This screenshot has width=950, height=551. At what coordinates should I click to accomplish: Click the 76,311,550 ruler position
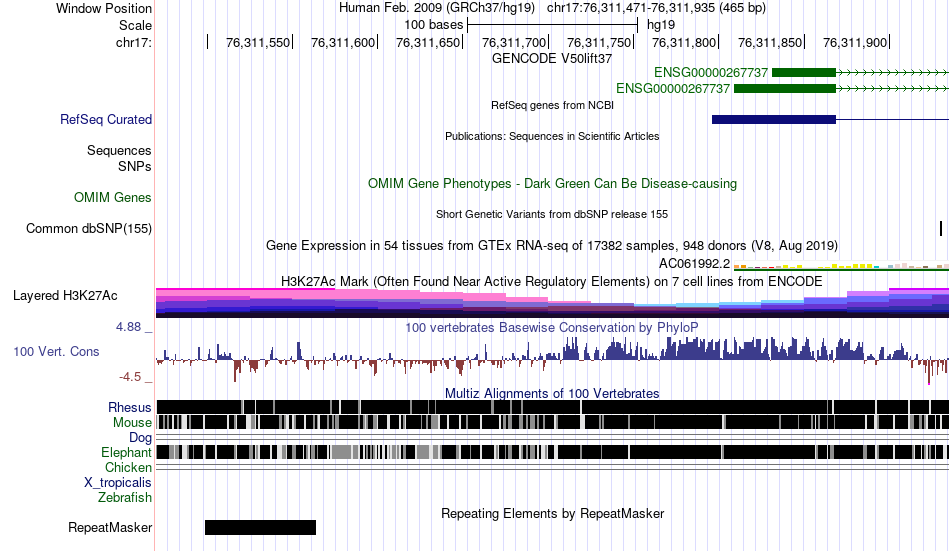click(x=258, y=42)
